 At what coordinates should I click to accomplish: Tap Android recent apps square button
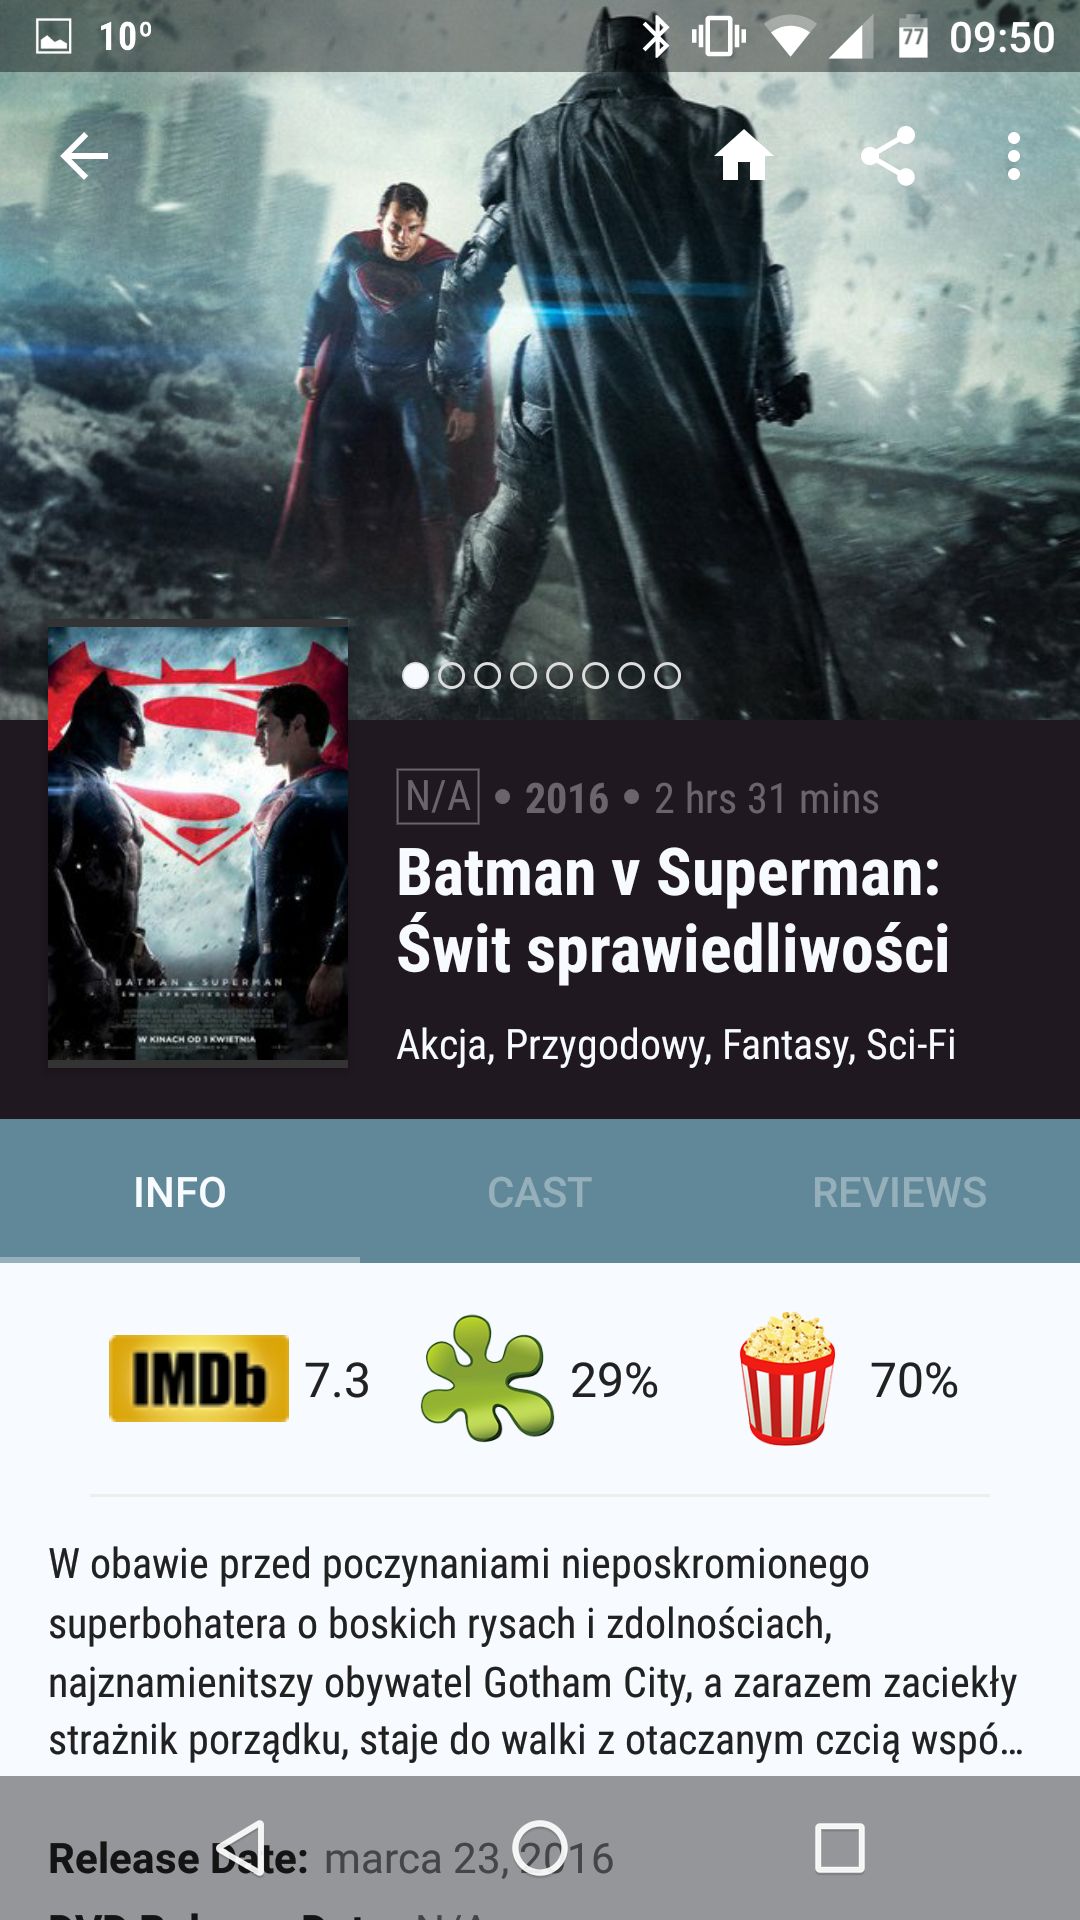[x=840, y=1848]
